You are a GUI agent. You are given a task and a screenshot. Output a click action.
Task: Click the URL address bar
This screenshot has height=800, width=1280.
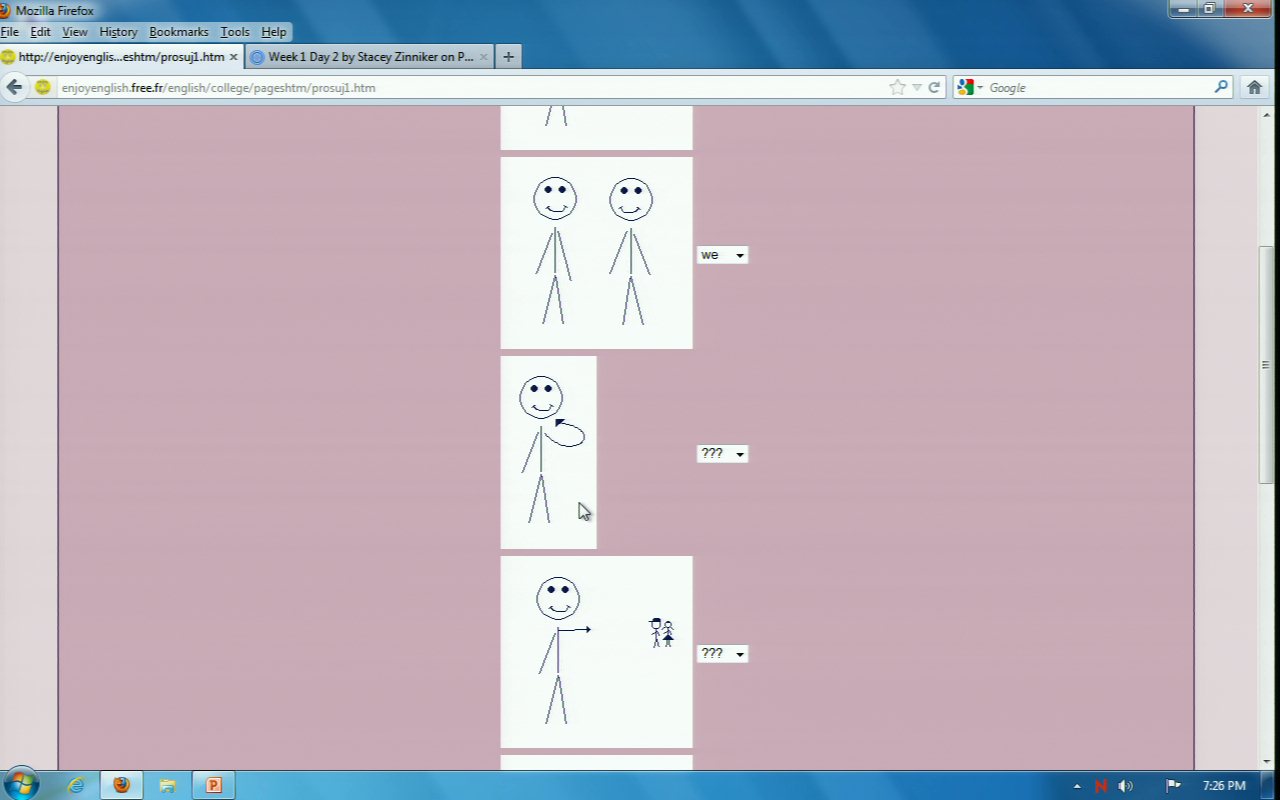click(x=470, y=87)
